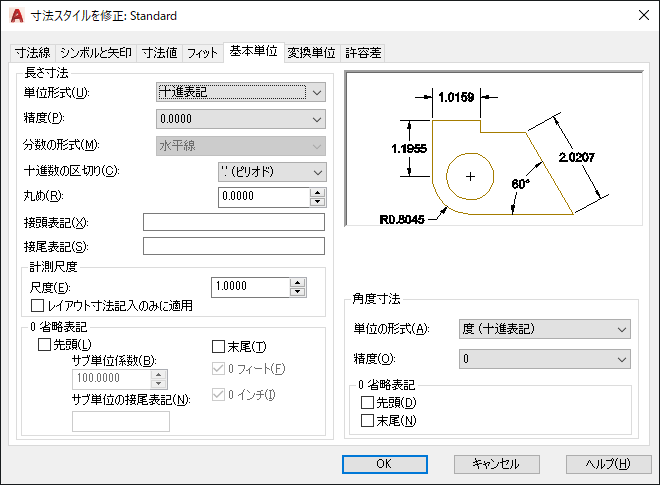Viewport: 660px width, 485px height.
Task: Click the 接尾表記 text field
Action: click(x=234, y=246)
